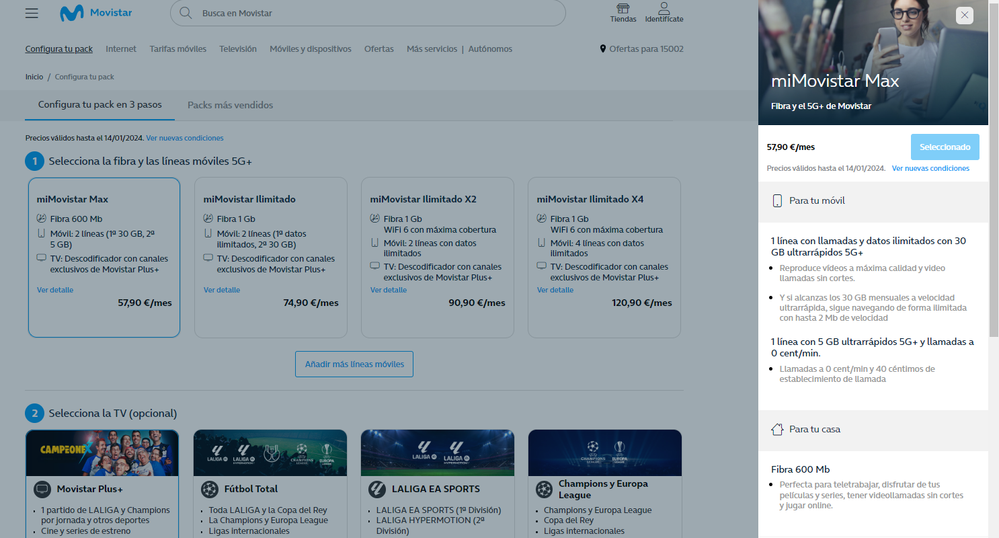Click the Movistar logo
Image resolution: width=999 pixels, height=538 pixels.
[x=96, y=13]
